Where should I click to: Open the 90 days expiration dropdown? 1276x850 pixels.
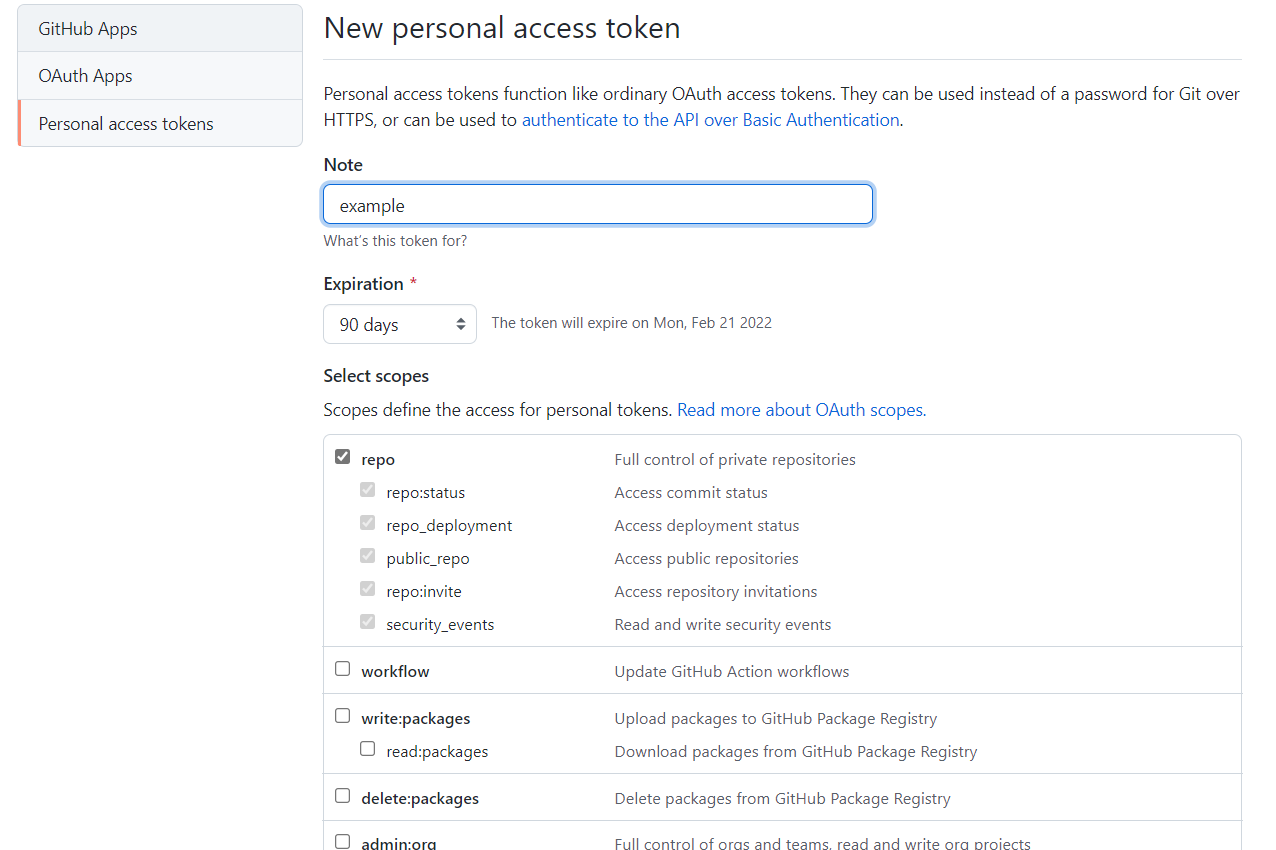[400, 324]
